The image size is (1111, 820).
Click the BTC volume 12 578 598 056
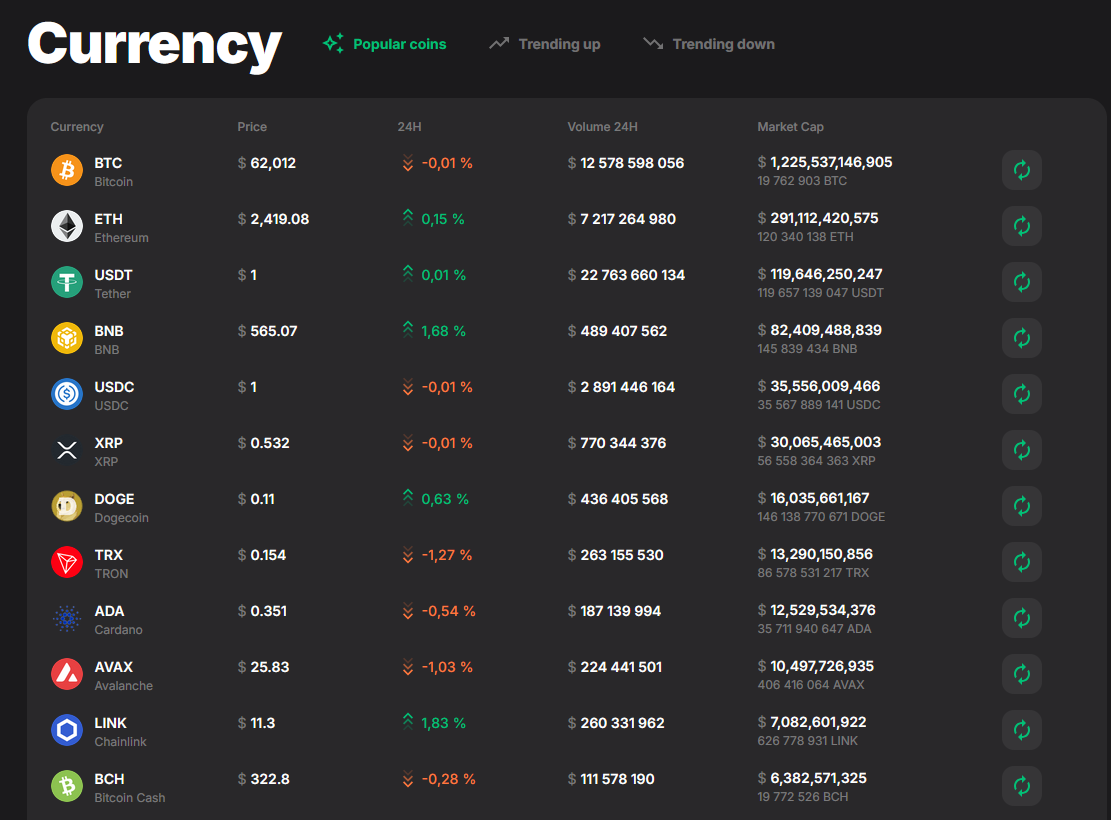626,163
